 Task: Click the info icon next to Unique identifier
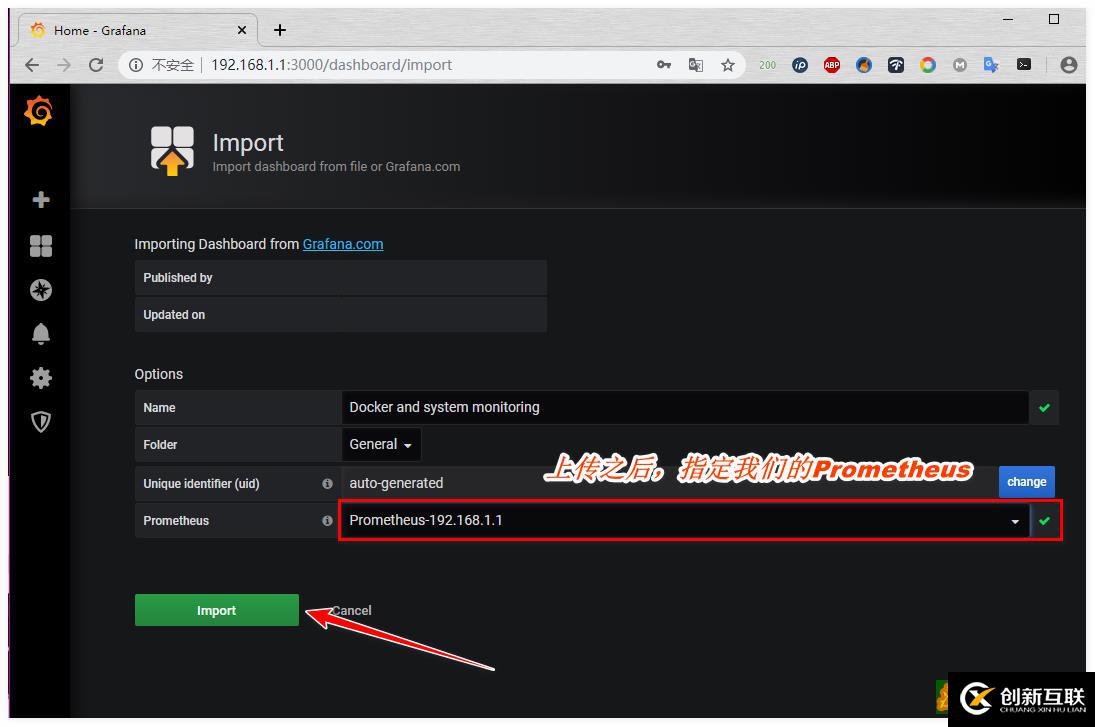pyautogui.click(x=327, y=483)
